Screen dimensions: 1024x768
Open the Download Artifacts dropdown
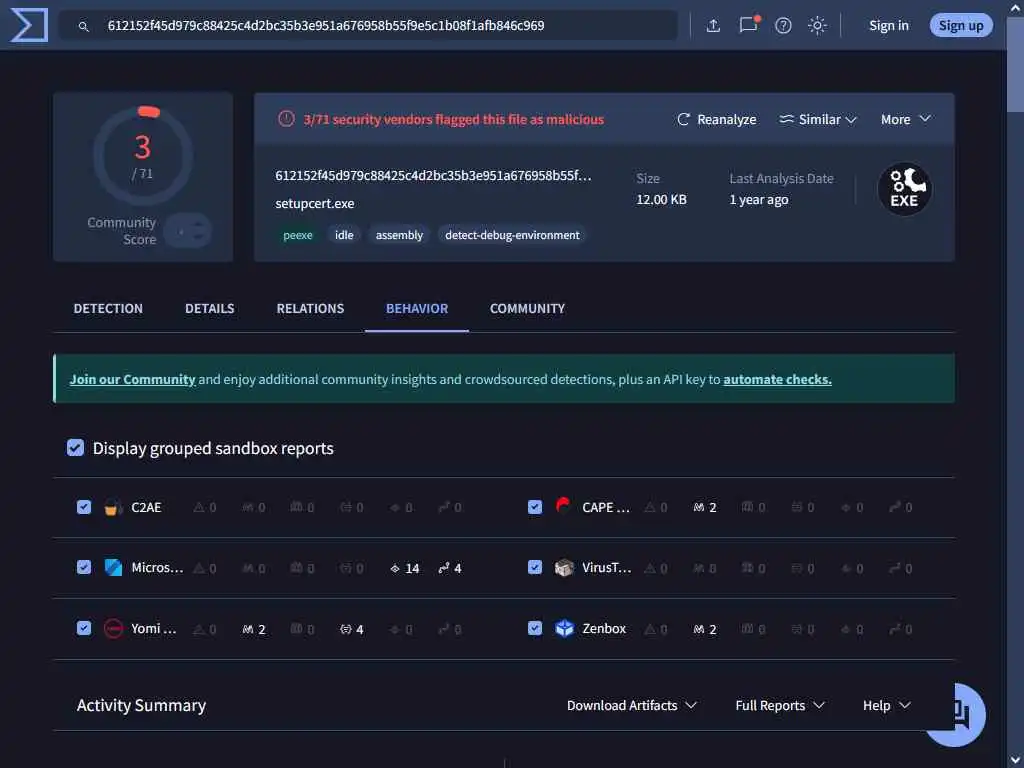pyautogui.click(x=632, y=705)
